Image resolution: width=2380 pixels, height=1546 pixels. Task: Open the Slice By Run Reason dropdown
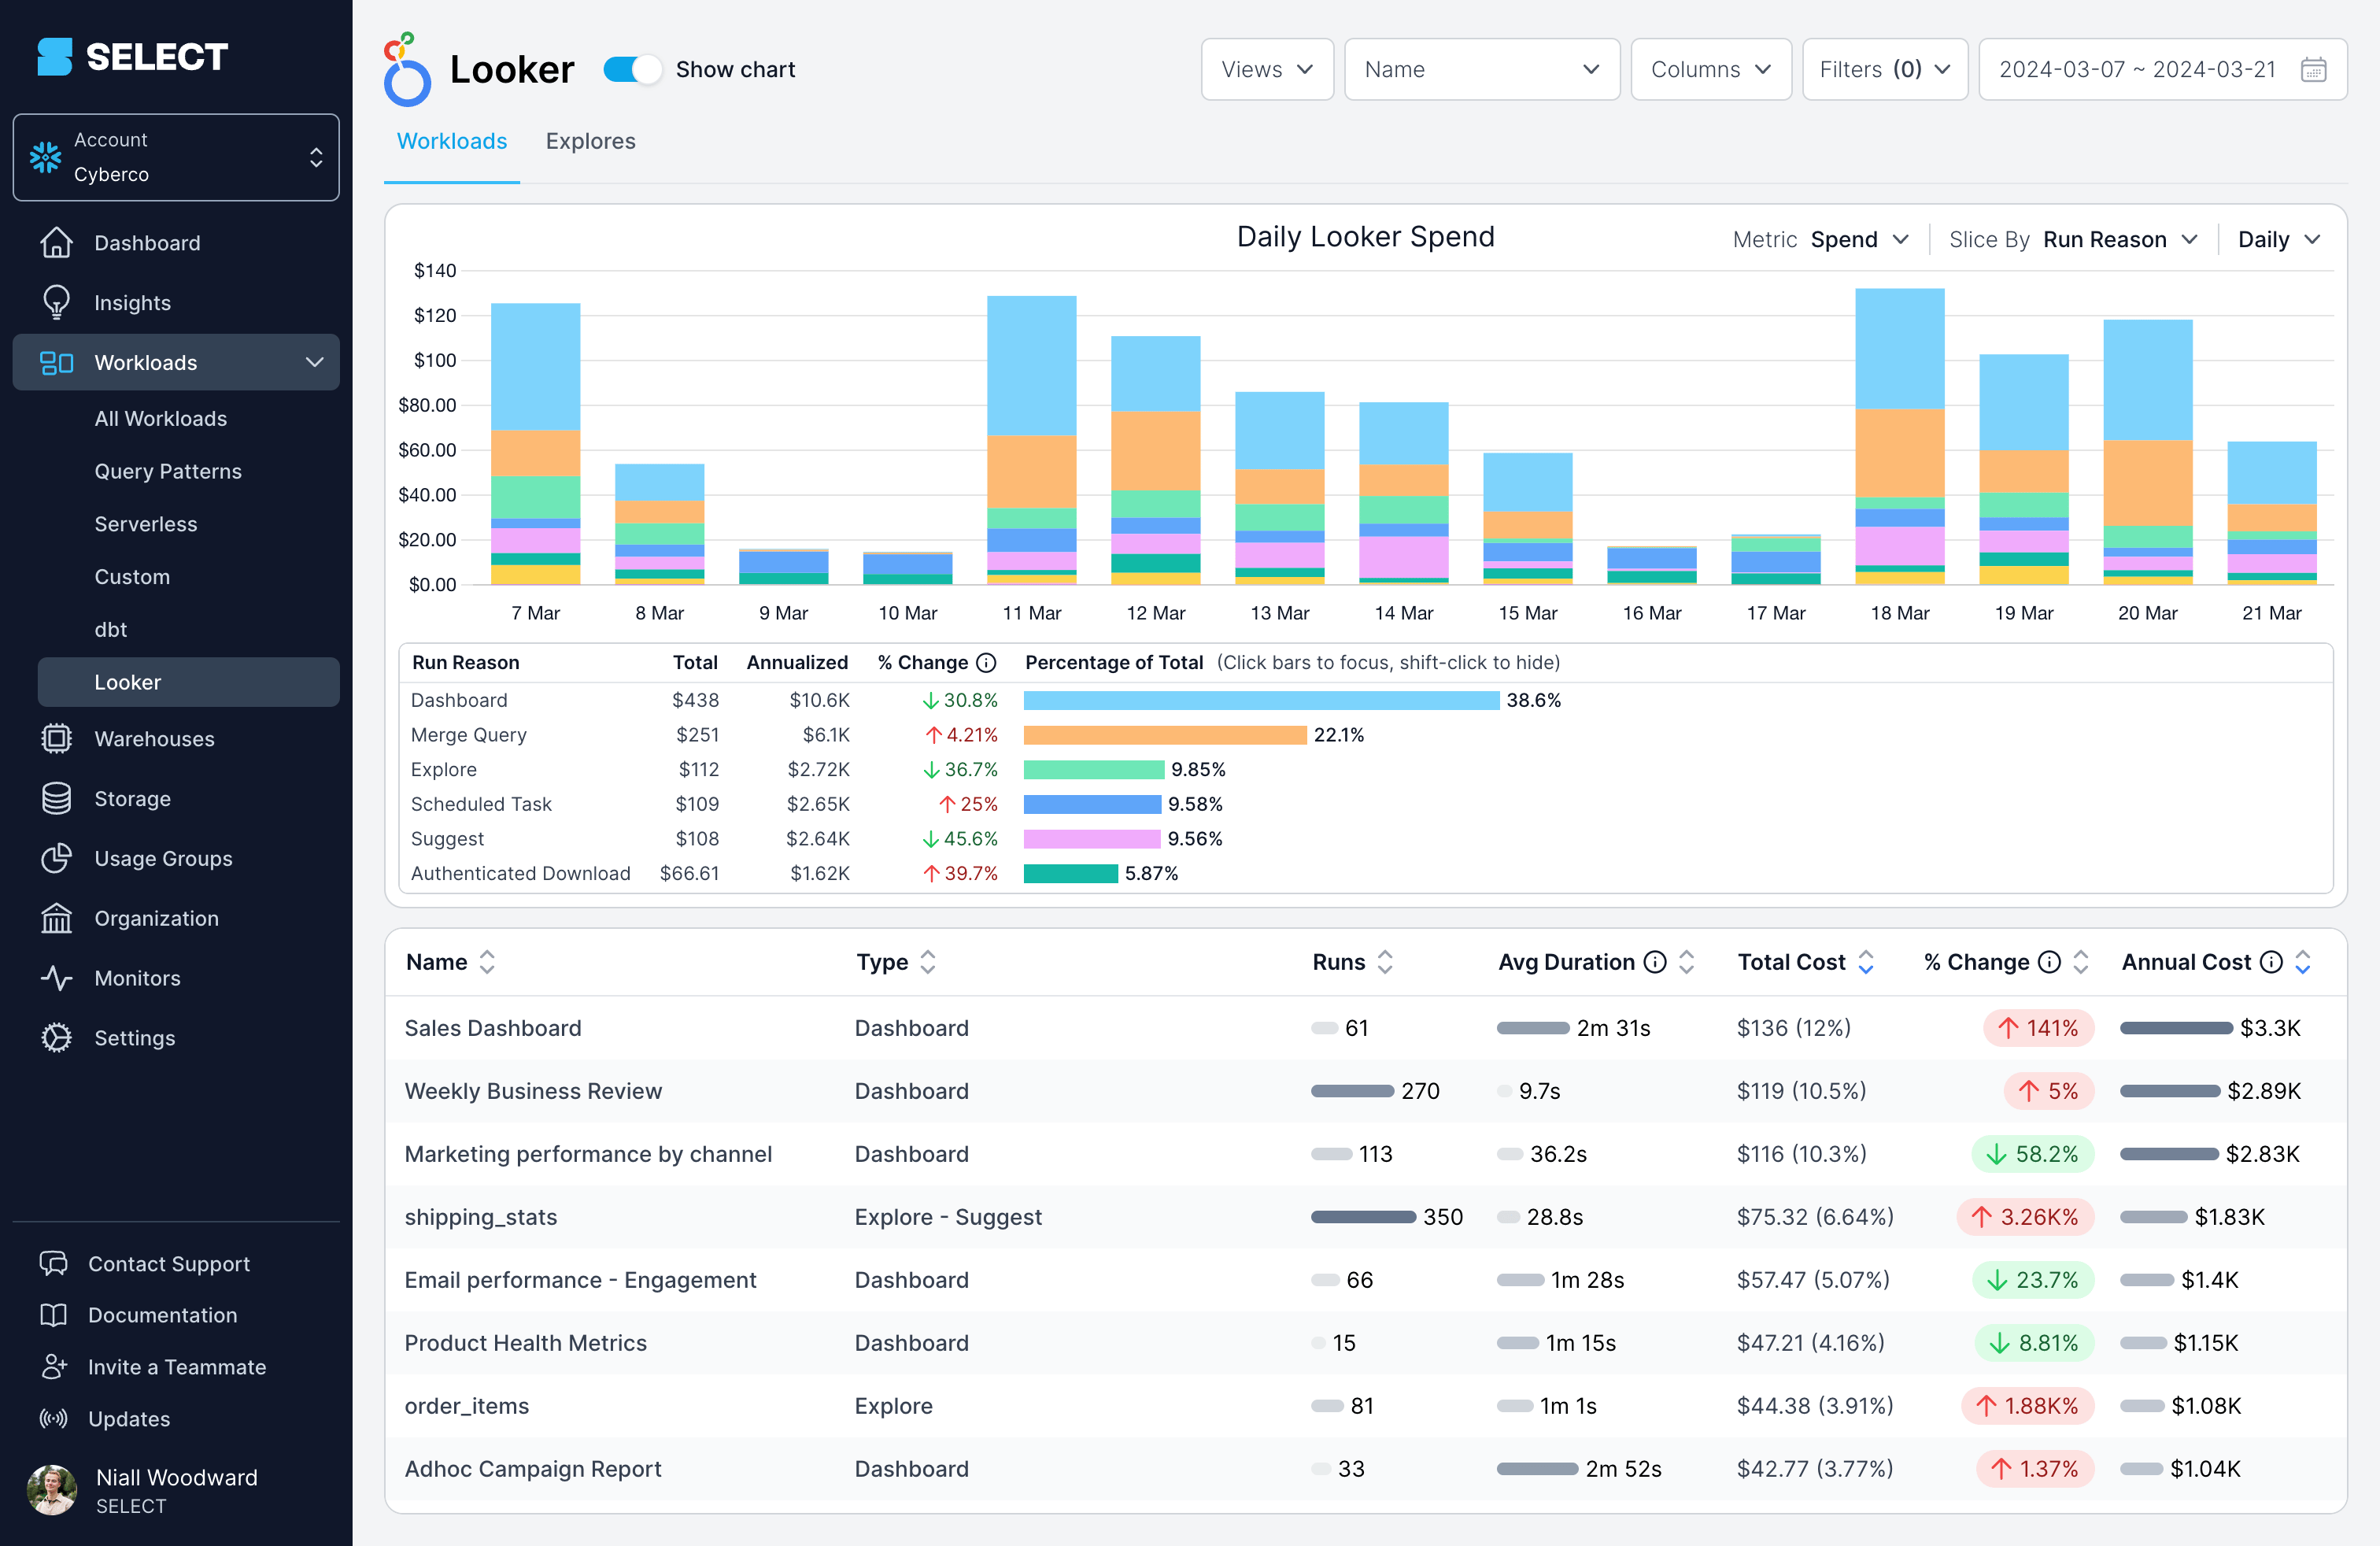[2119, 240]
